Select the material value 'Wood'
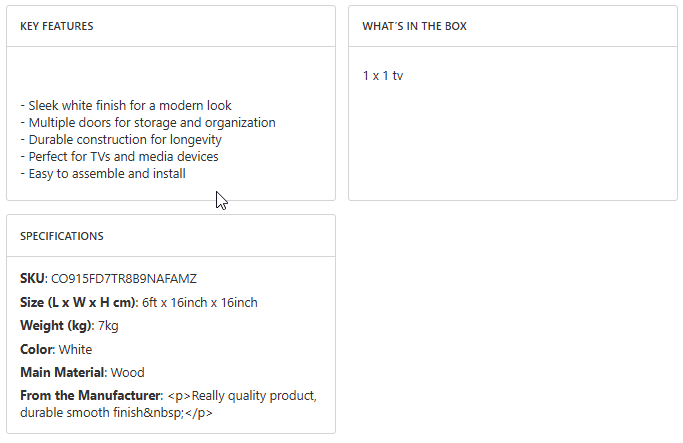The height and width of the screenshot is (443, 683). click(x=127, y=373)
